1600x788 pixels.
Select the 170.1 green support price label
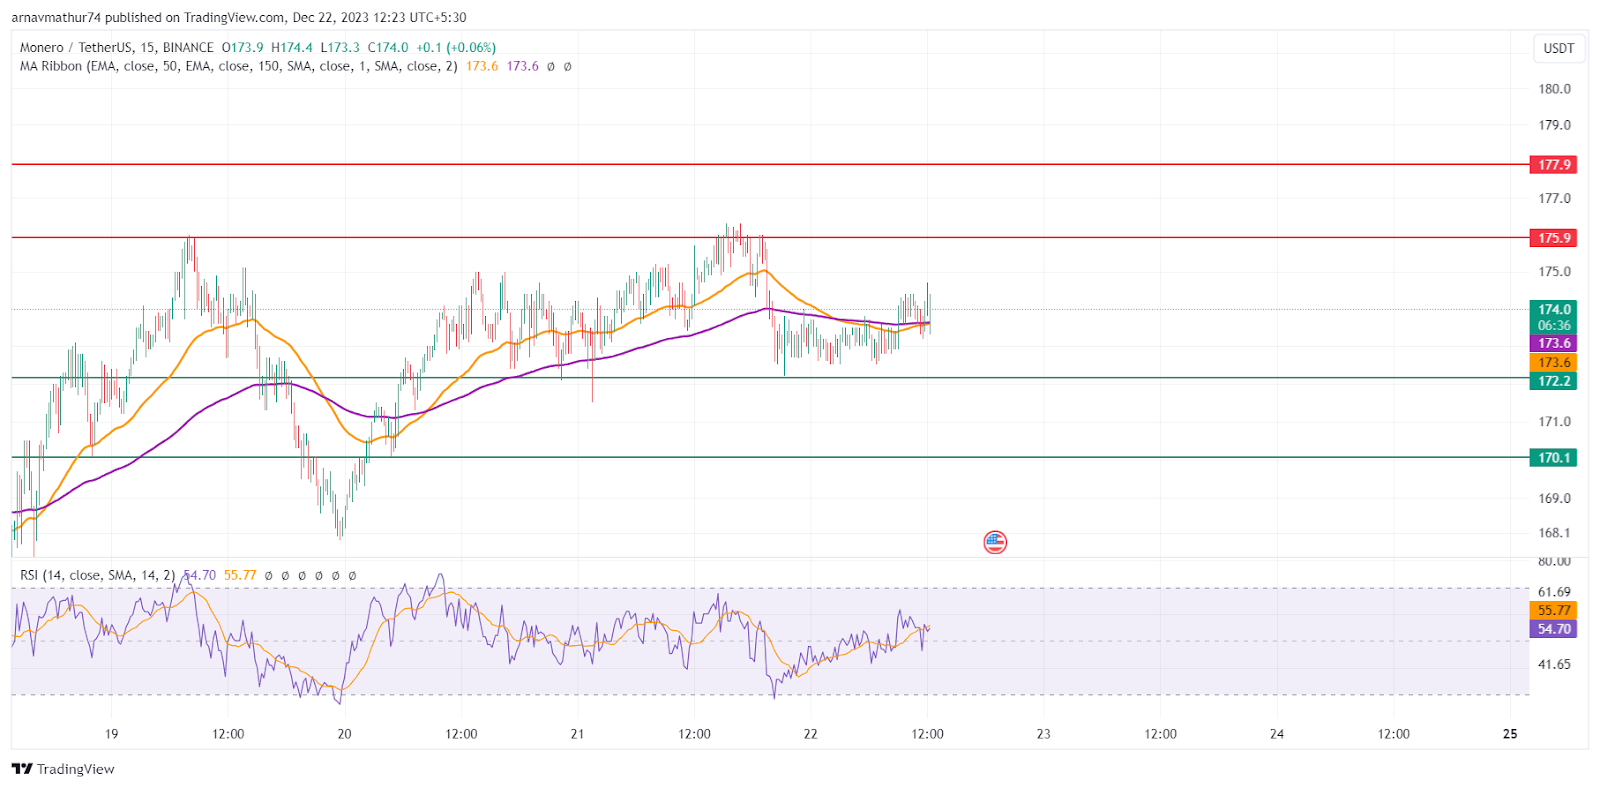[x=1553, y=458]
